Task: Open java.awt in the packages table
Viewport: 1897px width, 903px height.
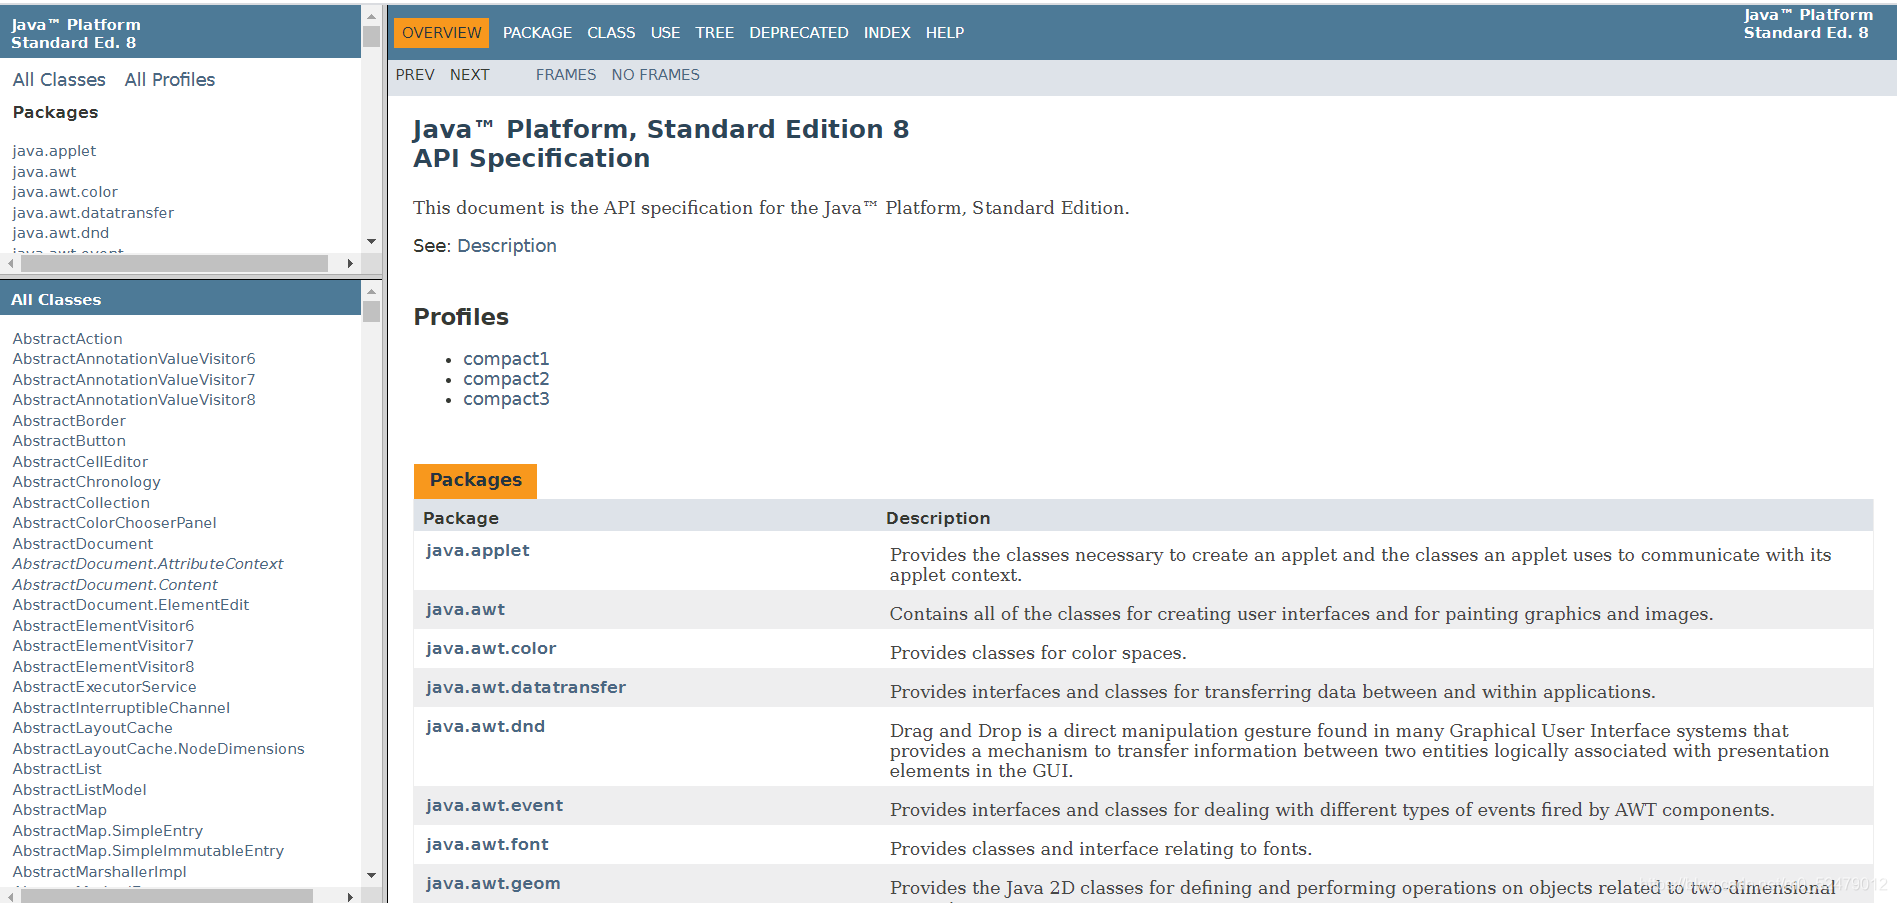Action: click(465, 609)
